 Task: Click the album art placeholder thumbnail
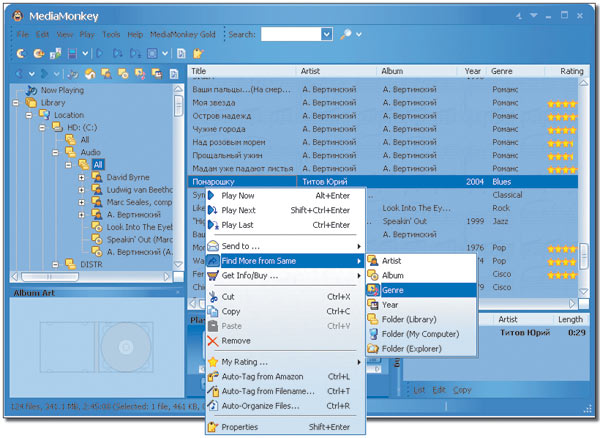click(96, 347)
